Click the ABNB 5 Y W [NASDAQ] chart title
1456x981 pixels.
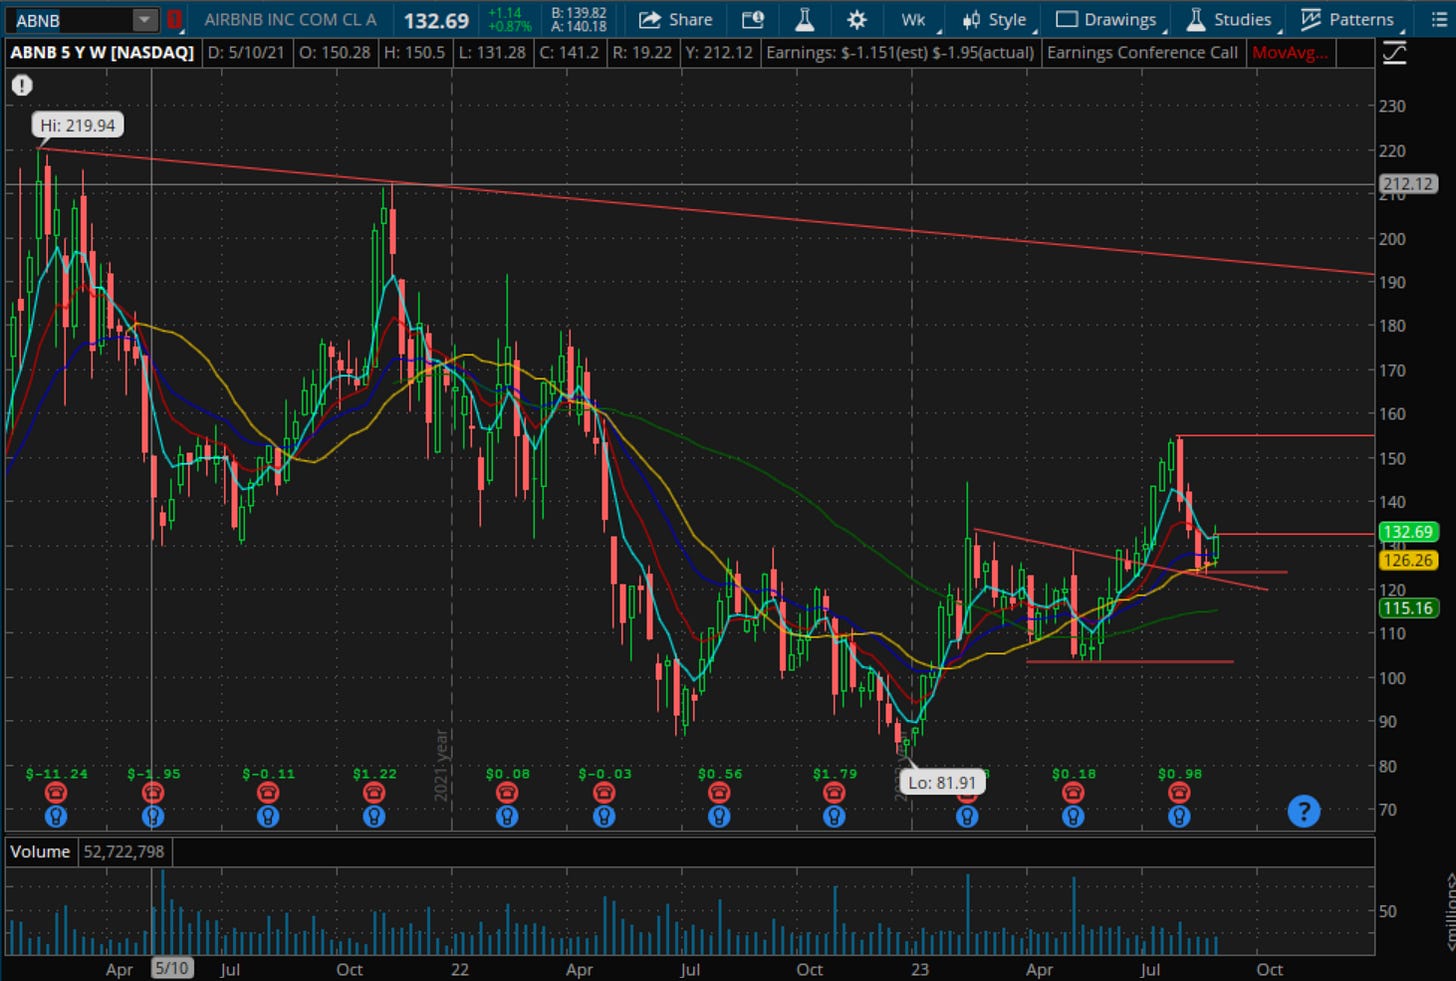(102, 52)
